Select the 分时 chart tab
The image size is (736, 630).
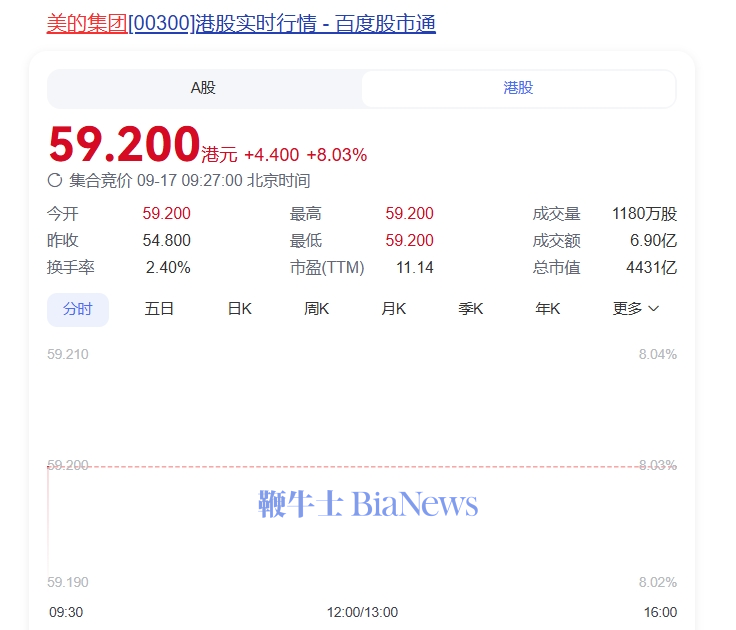point(78,309)
